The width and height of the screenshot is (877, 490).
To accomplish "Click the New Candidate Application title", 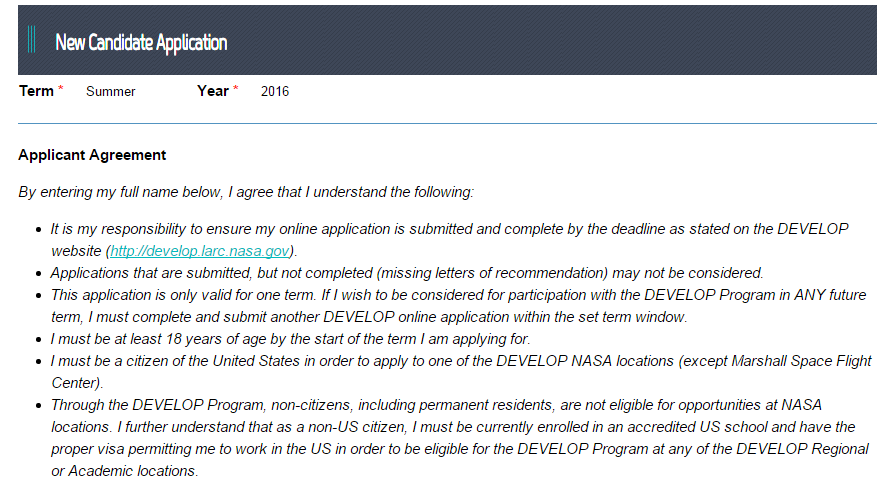I will point(141,42).
